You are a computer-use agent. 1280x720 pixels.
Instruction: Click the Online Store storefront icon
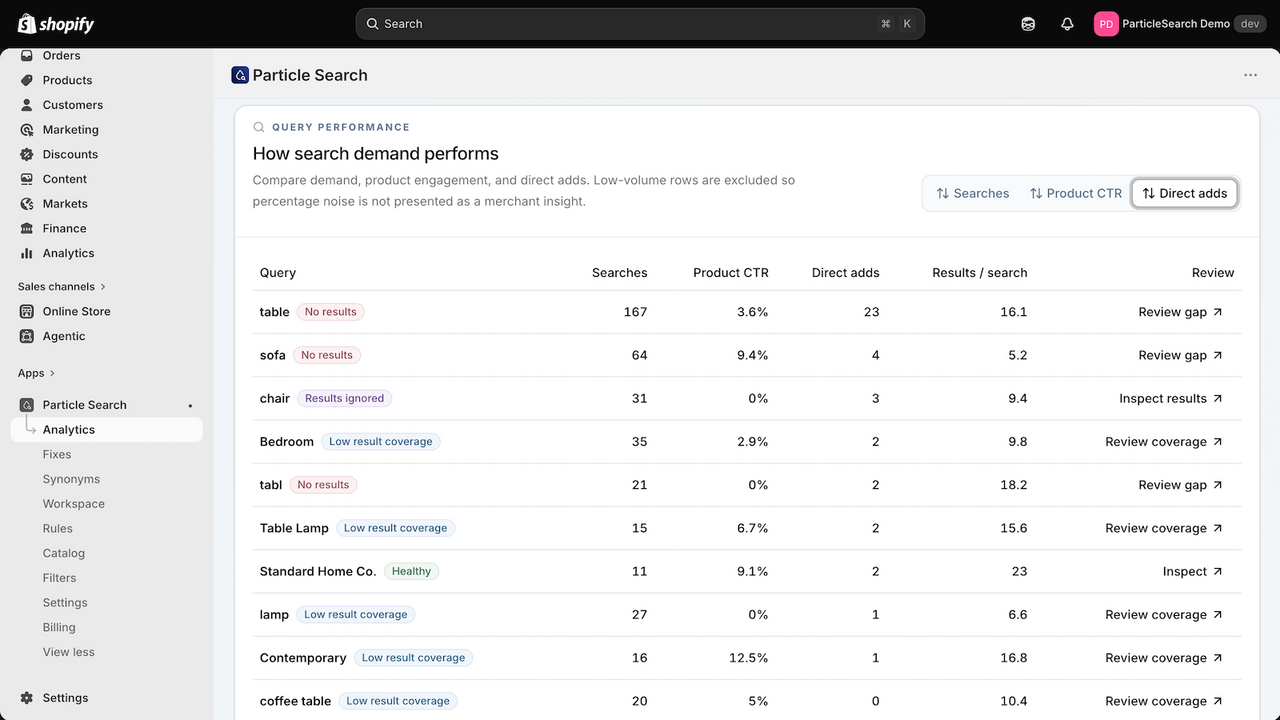tap(27, 311)
